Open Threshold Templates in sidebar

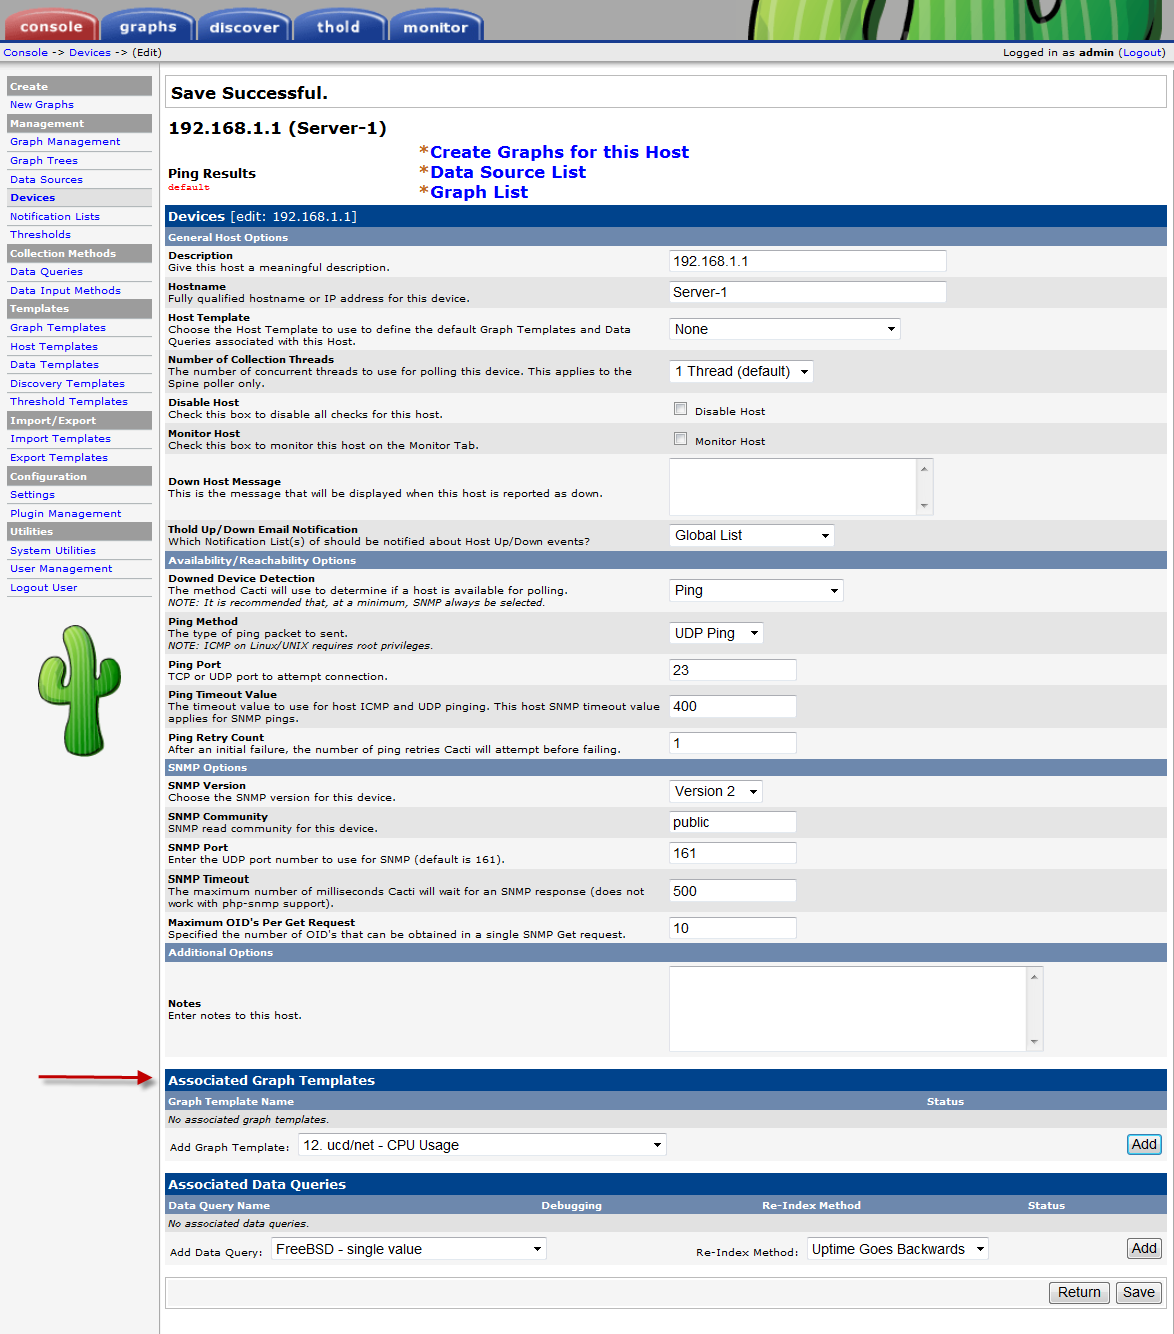click(69, 402)
